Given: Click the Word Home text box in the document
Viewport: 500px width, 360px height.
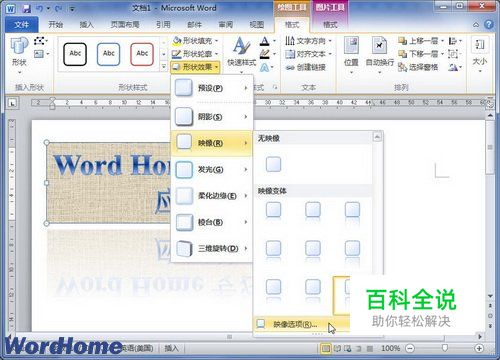Looking at the screenshot, I should coord(108,183).
